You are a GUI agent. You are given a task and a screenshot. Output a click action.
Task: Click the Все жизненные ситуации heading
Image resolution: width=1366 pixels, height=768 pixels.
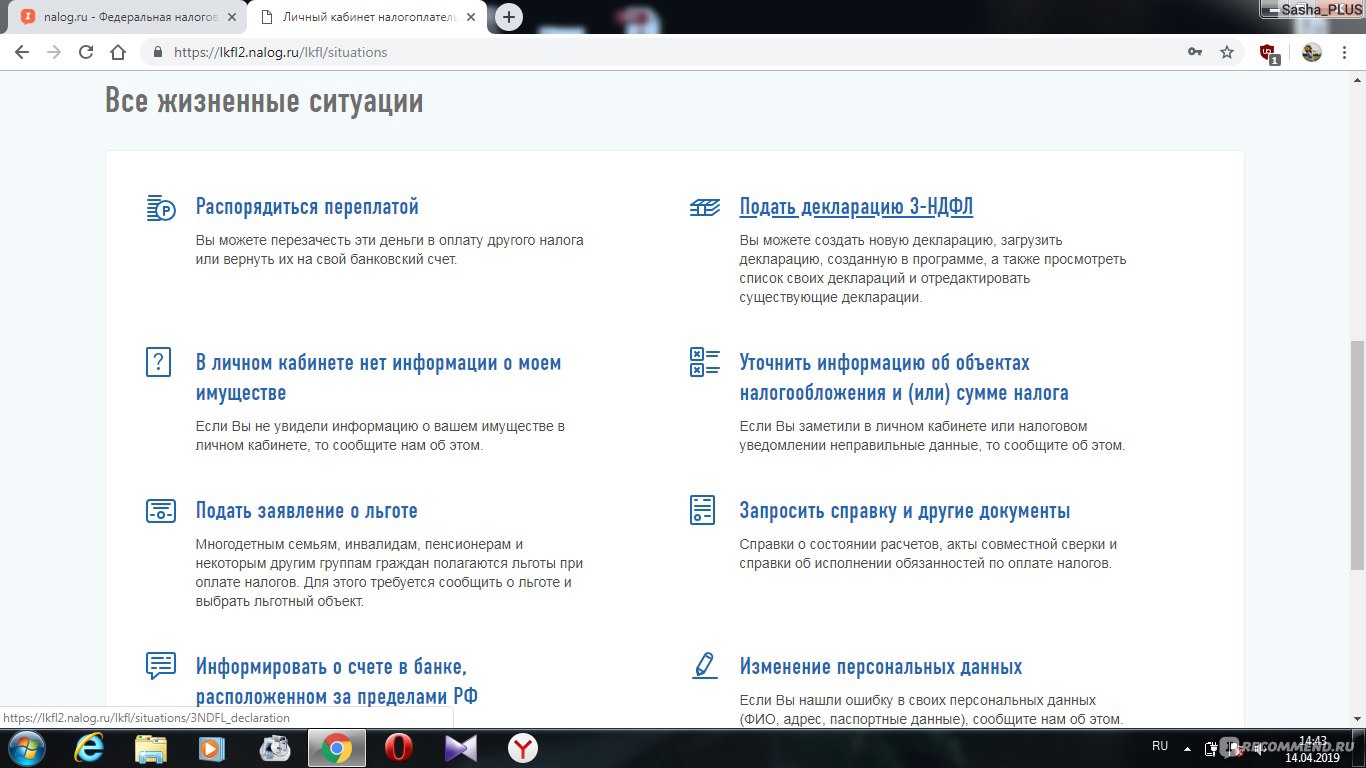click(x=264, y=101)
